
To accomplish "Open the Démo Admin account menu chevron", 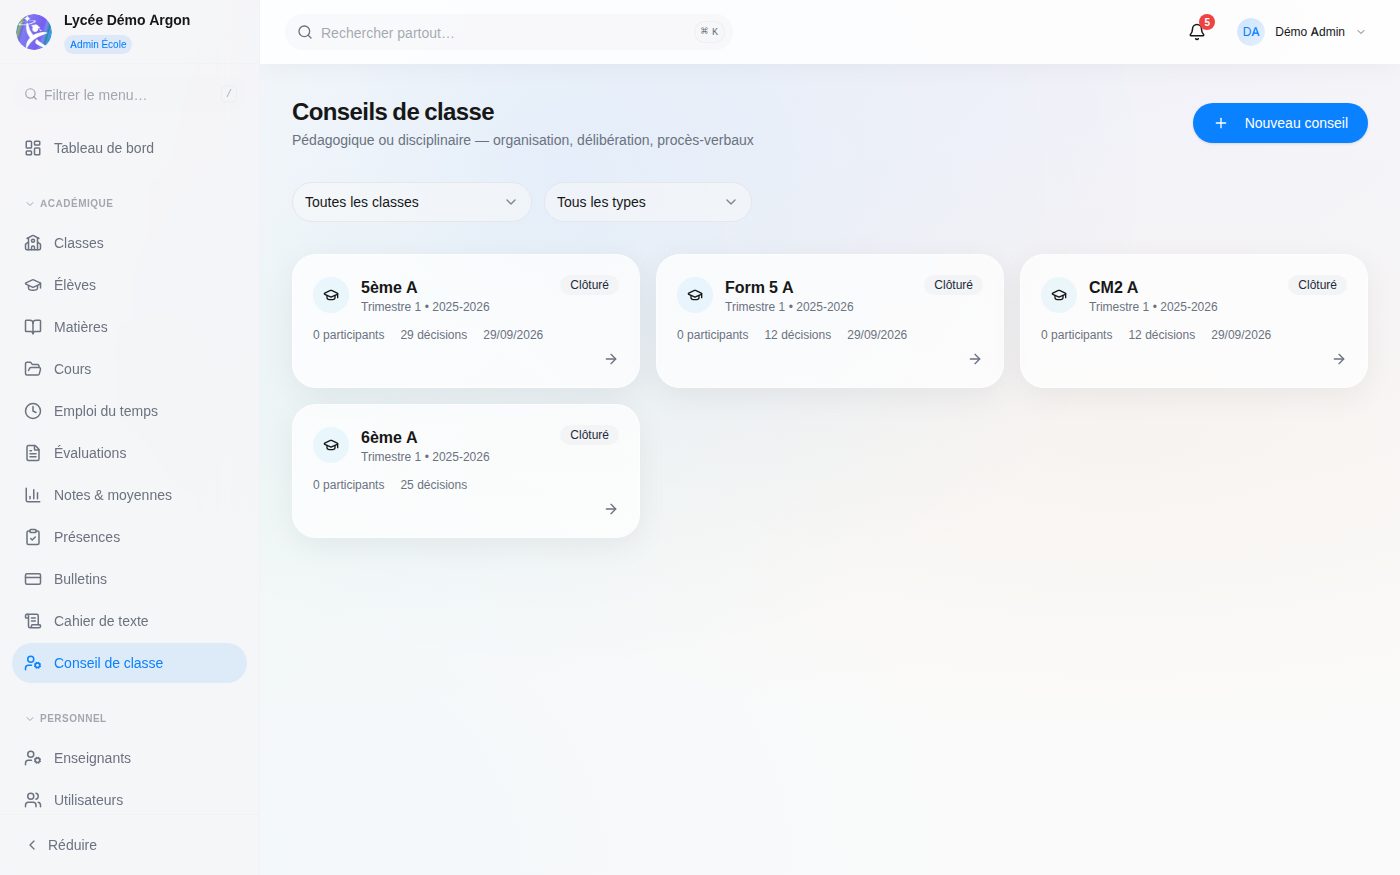I will [x=1360, y=32].
